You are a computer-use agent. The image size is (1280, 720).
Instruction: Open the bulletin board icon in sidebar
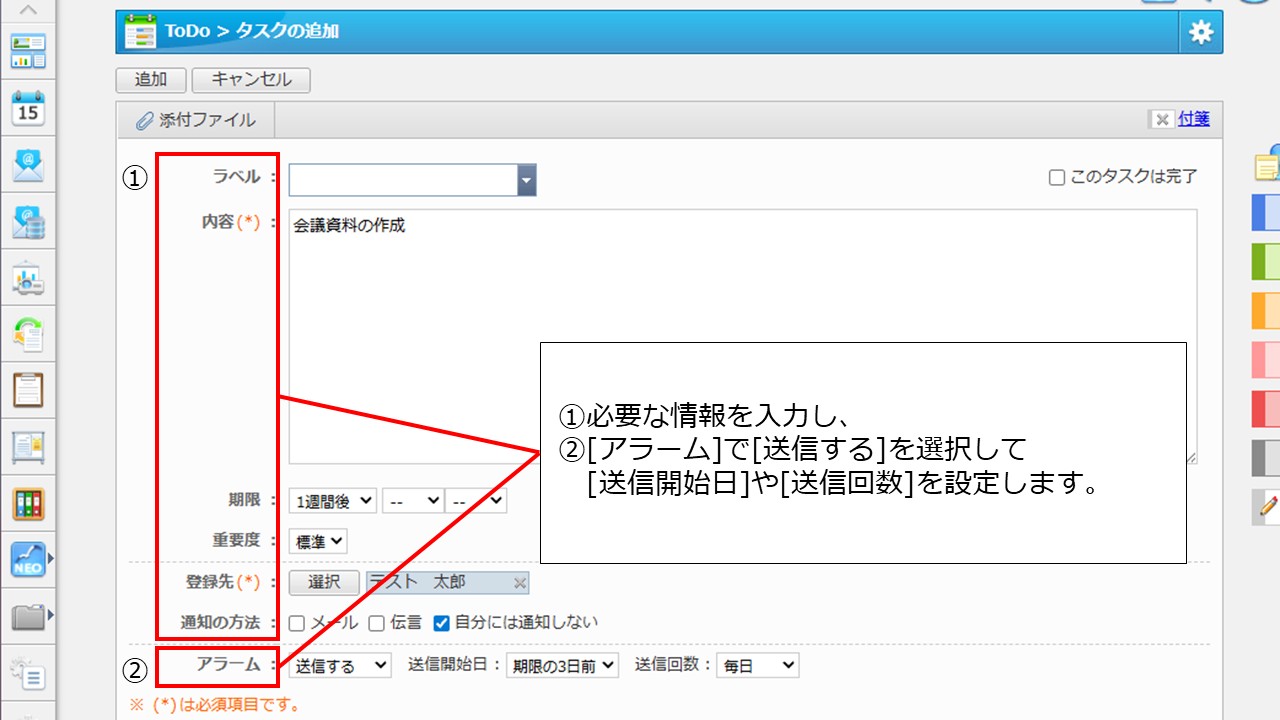28,447
